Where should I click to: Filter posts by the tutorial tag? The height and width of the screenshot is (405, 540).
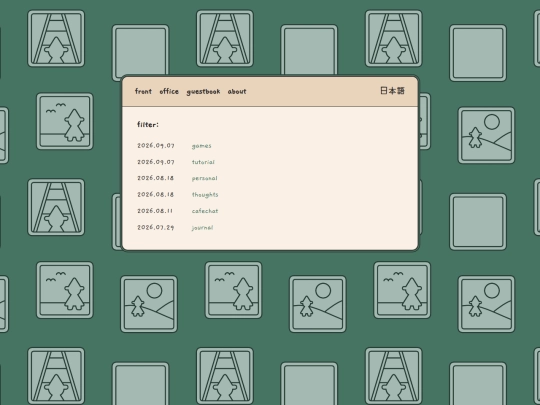[x=203, y=162]
